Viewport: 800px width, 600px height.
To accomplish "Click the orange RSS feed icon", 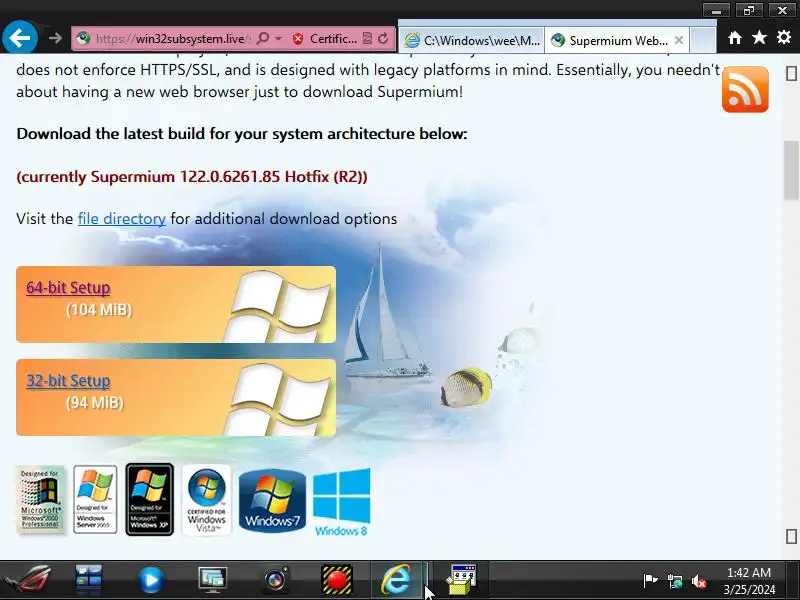I will pyautogui.click(x=745, y=89).
